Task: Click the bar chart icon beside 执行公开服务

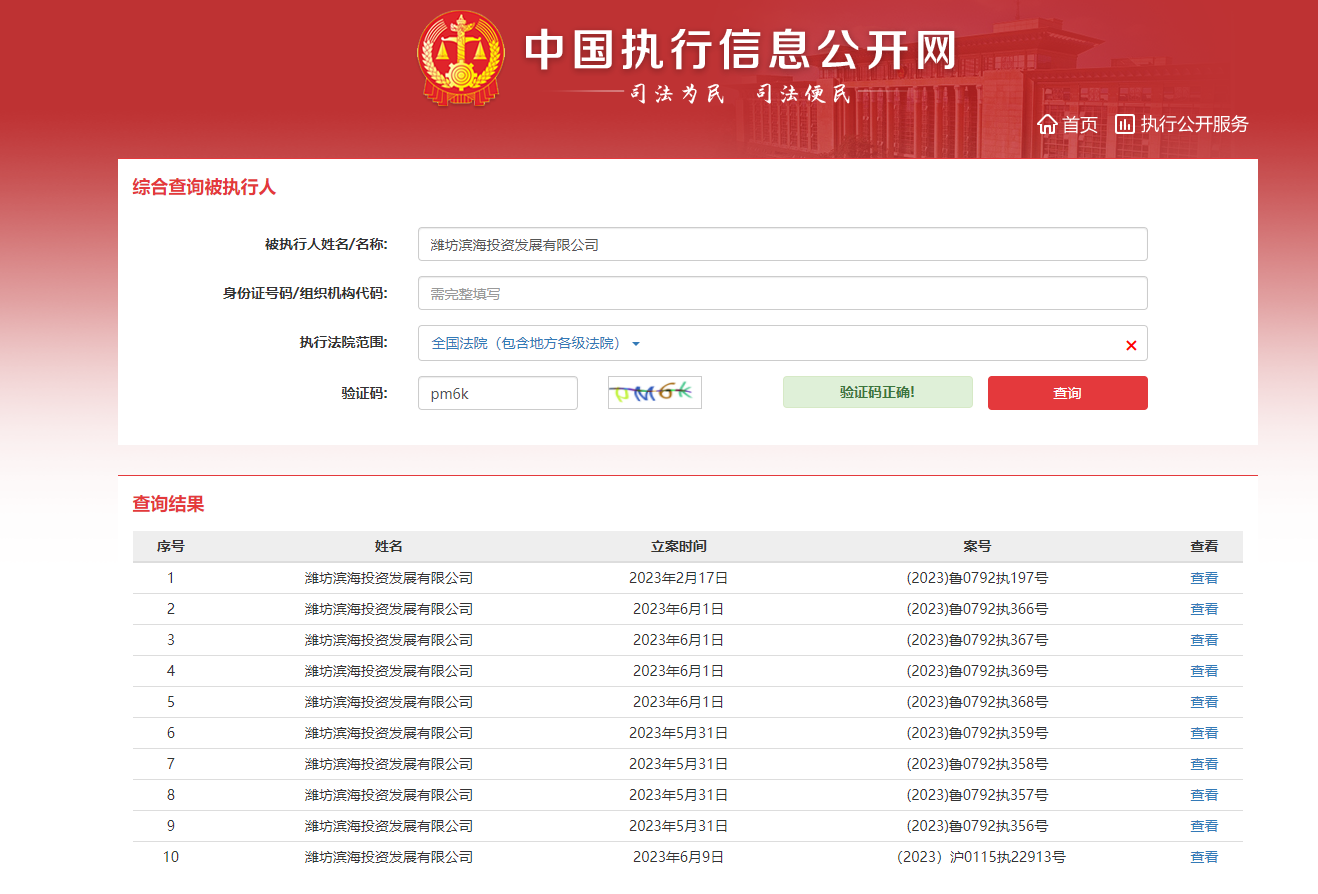Action: (x=1125, y=124)
